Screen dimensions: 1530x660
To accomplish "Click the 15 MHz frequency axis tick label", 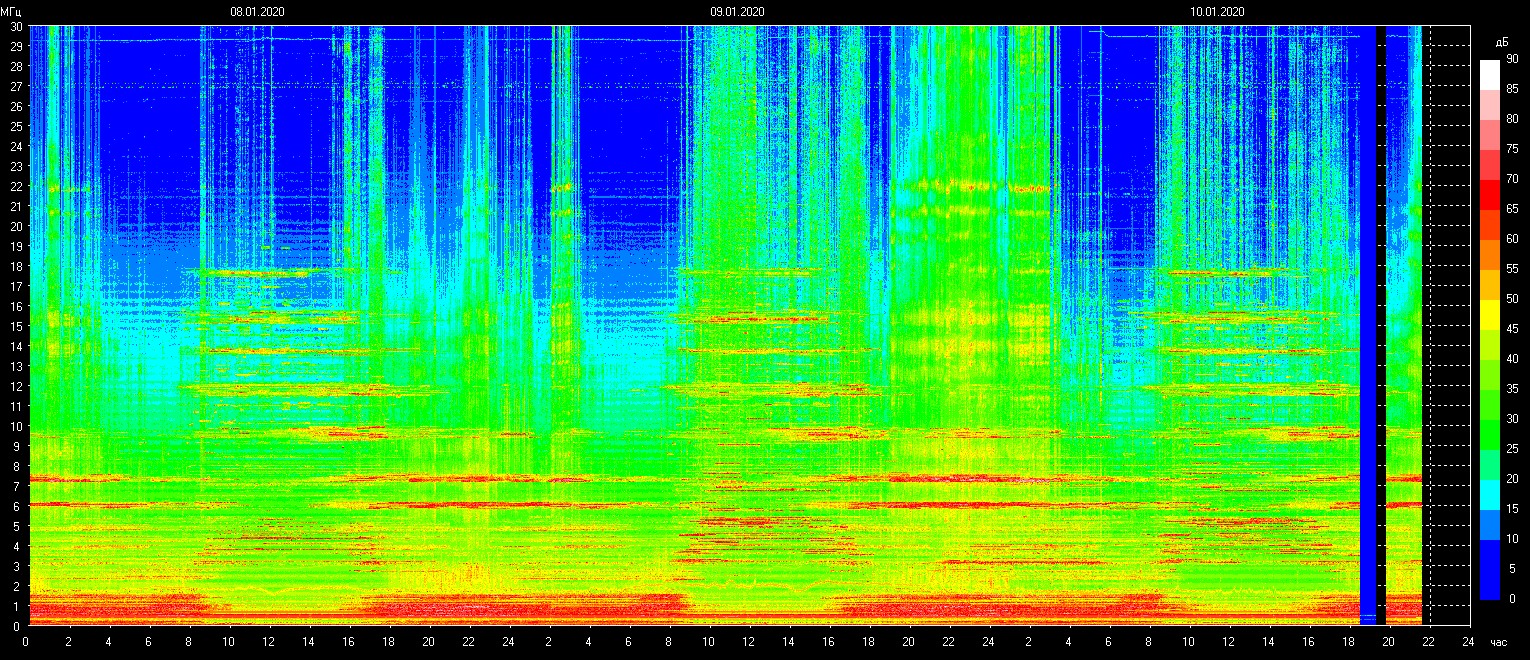I will tap(16, 326).
